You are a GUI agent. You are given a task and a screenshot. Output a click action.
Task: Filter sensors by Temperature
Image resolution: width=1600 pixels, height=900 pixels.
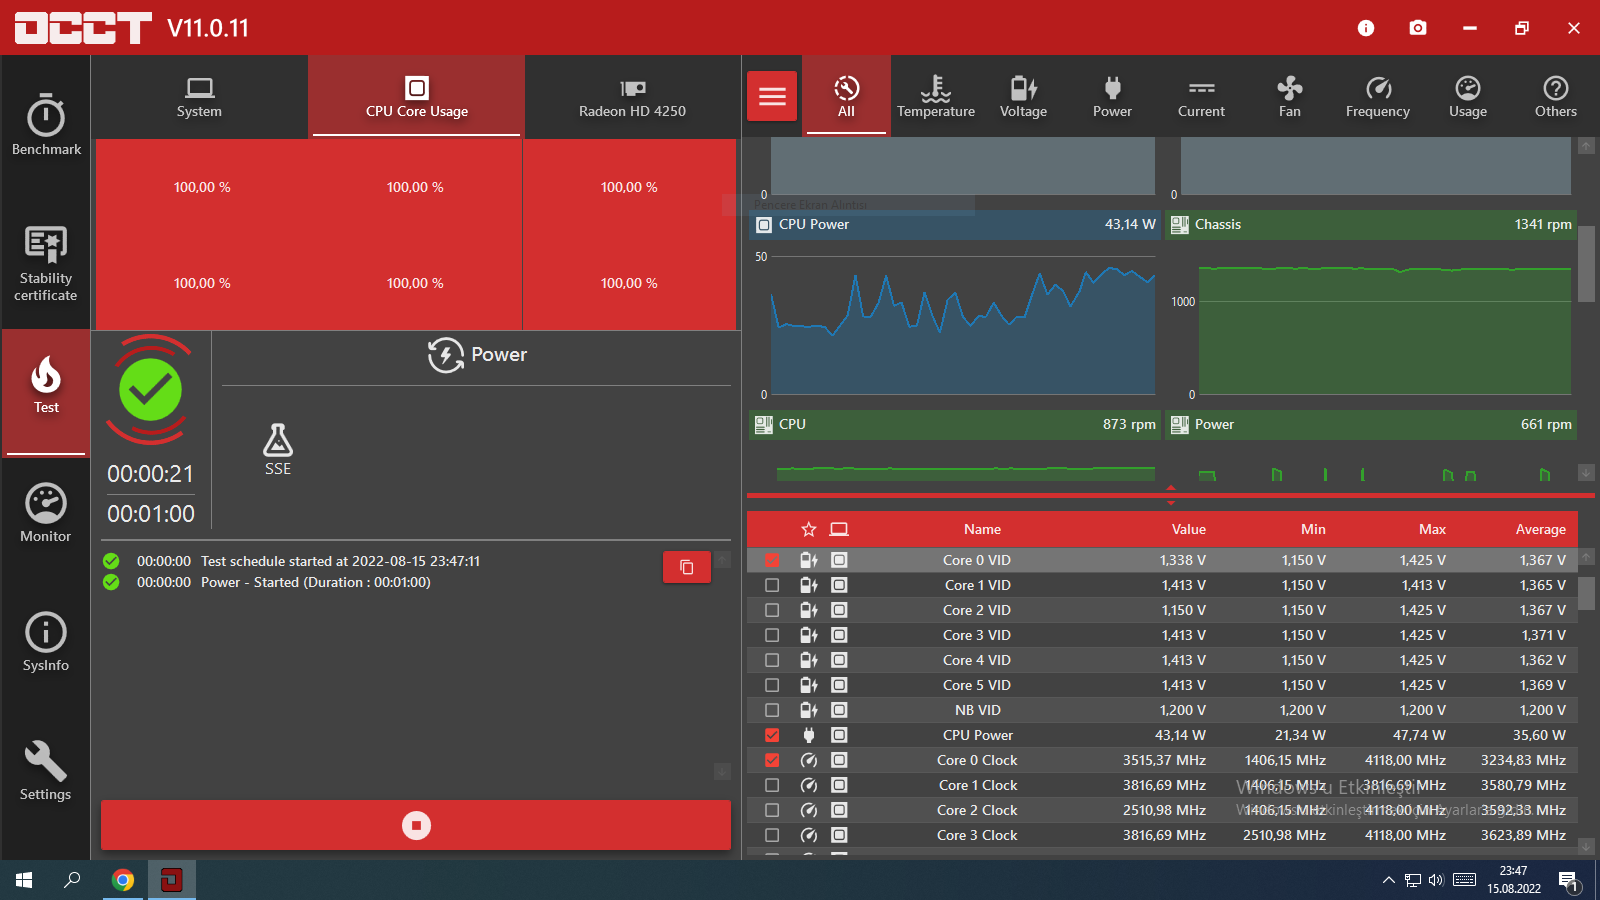(x=936, y=97)
